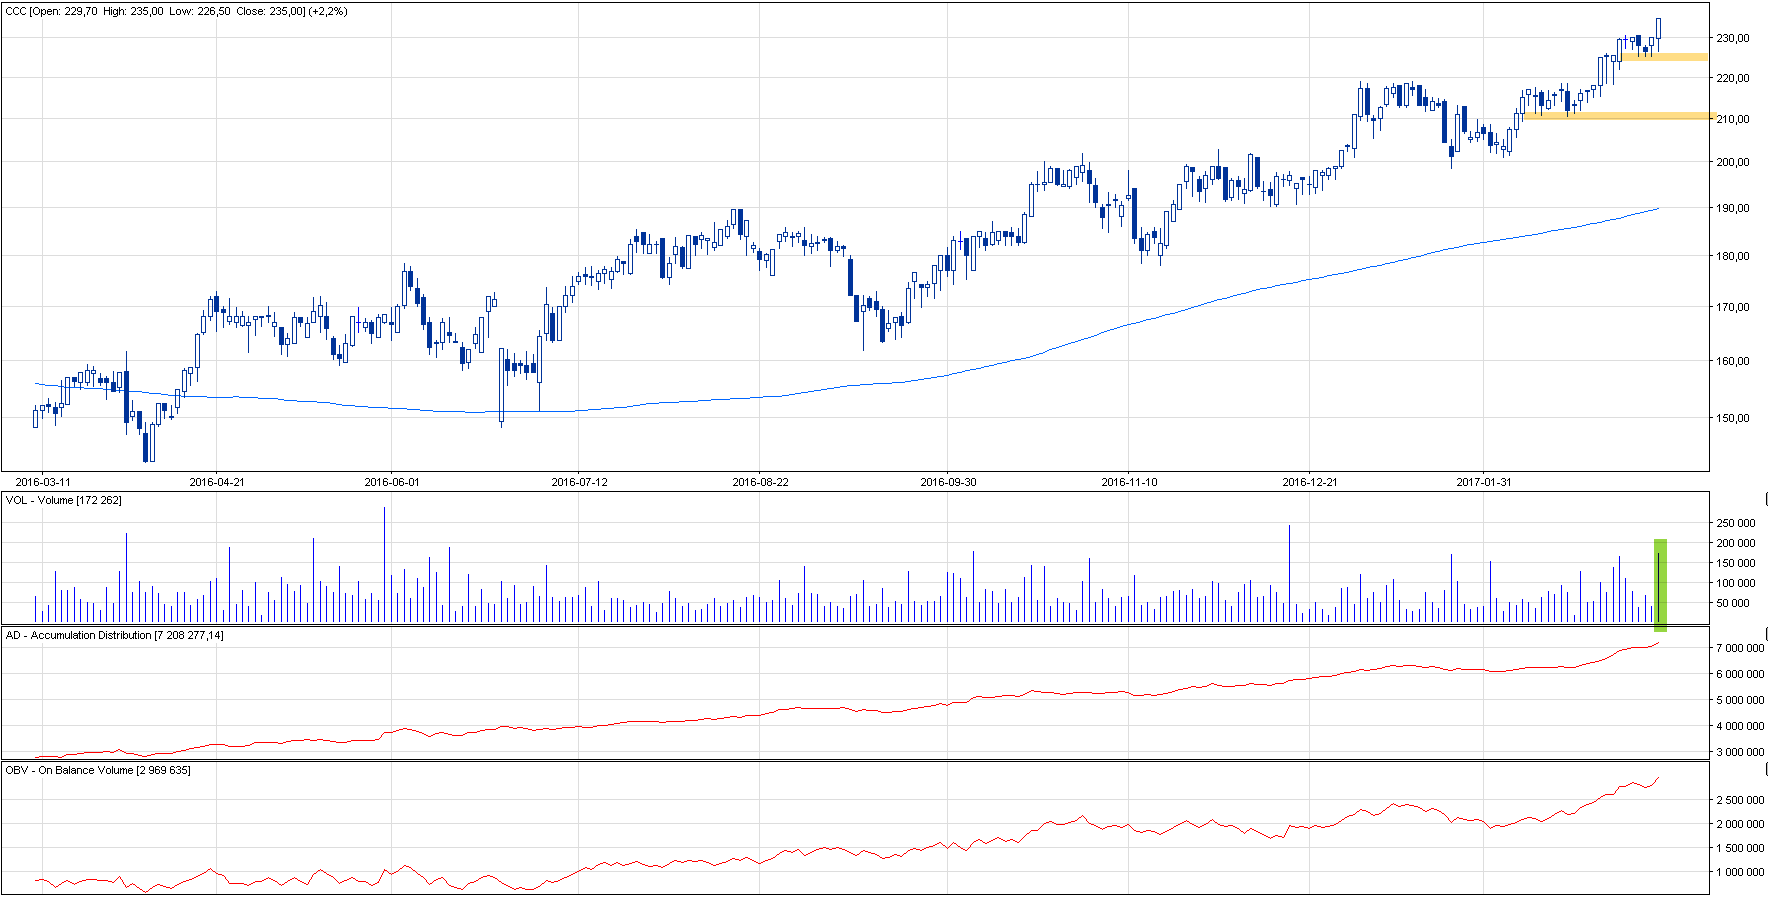Click the tall volume spike near 2016-12-21
This screenshot has width=1768, height=897.
click(1289, 575)
